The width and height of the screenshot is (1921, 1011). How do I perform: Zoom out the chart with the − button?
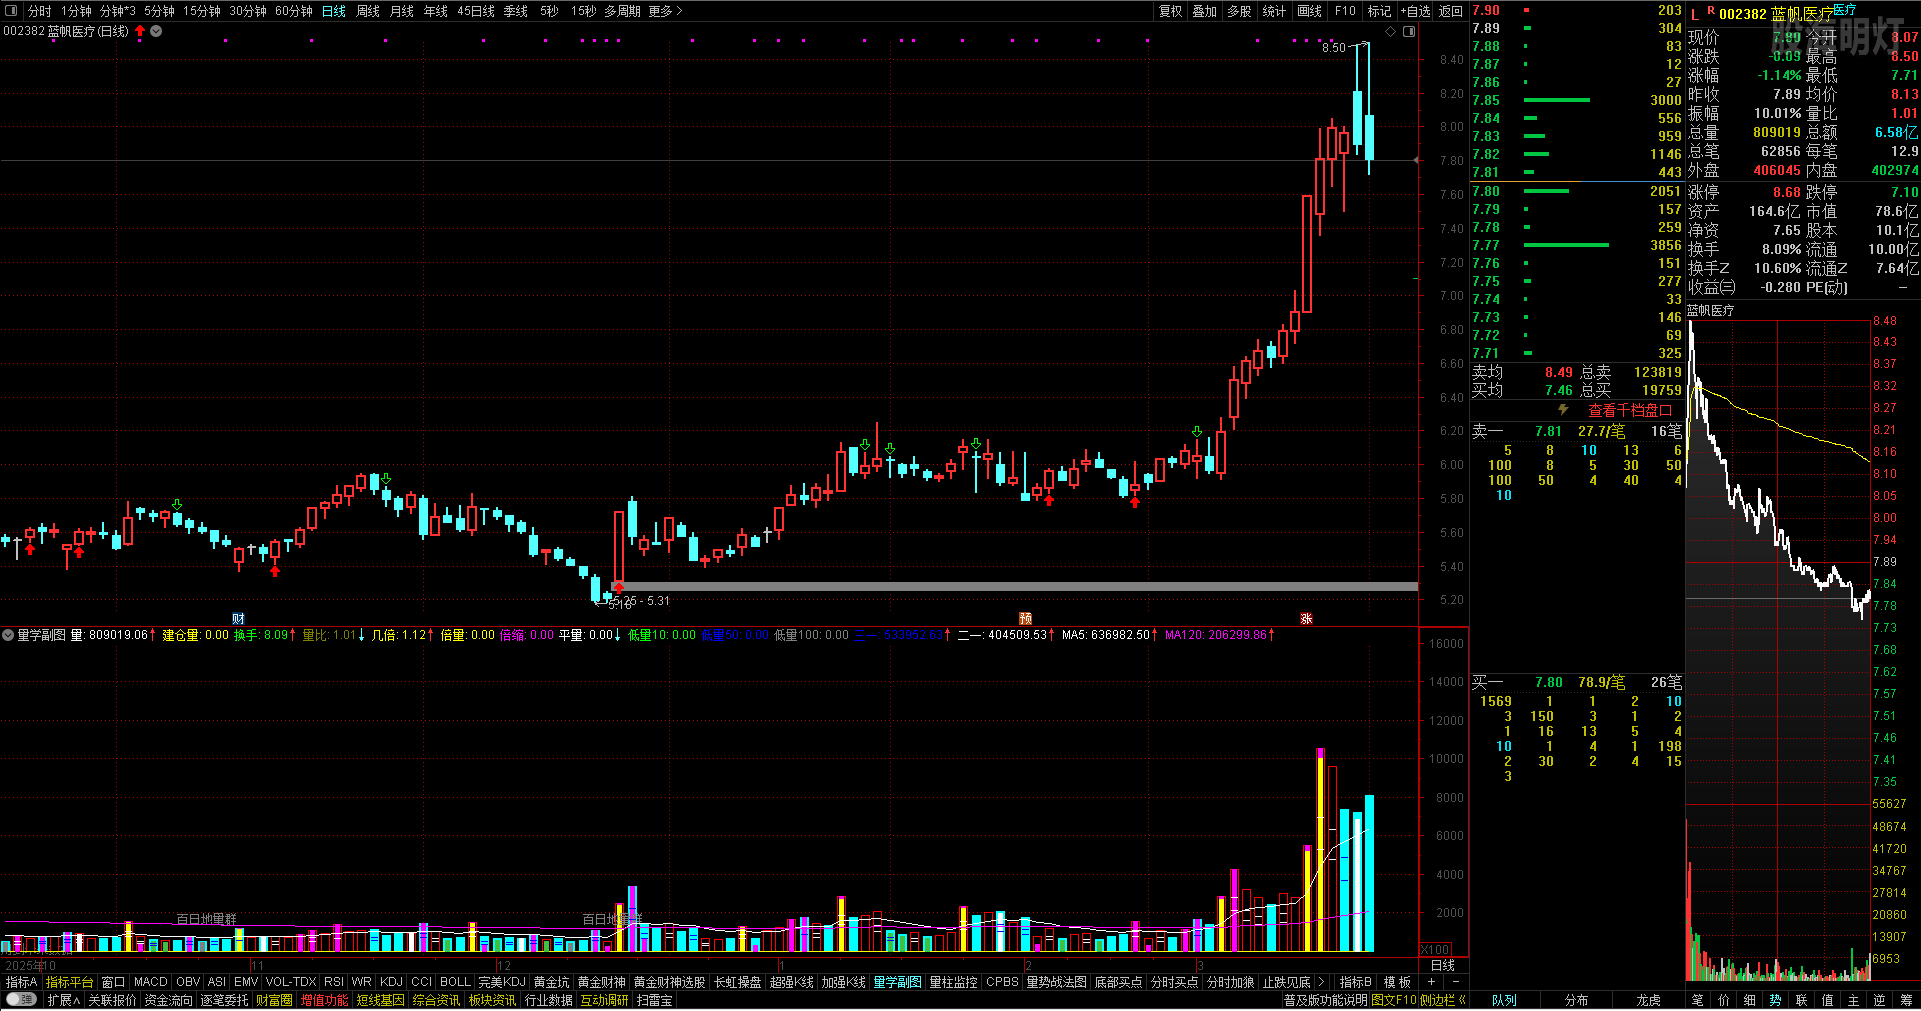coord(1455,982)
